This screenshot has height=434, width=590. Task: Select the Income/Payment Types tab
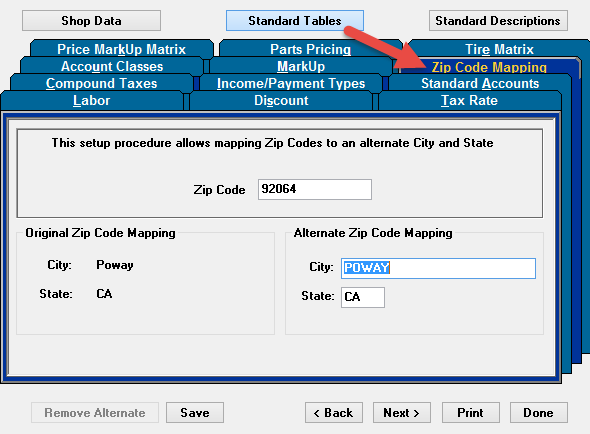(x=291, y=83)
